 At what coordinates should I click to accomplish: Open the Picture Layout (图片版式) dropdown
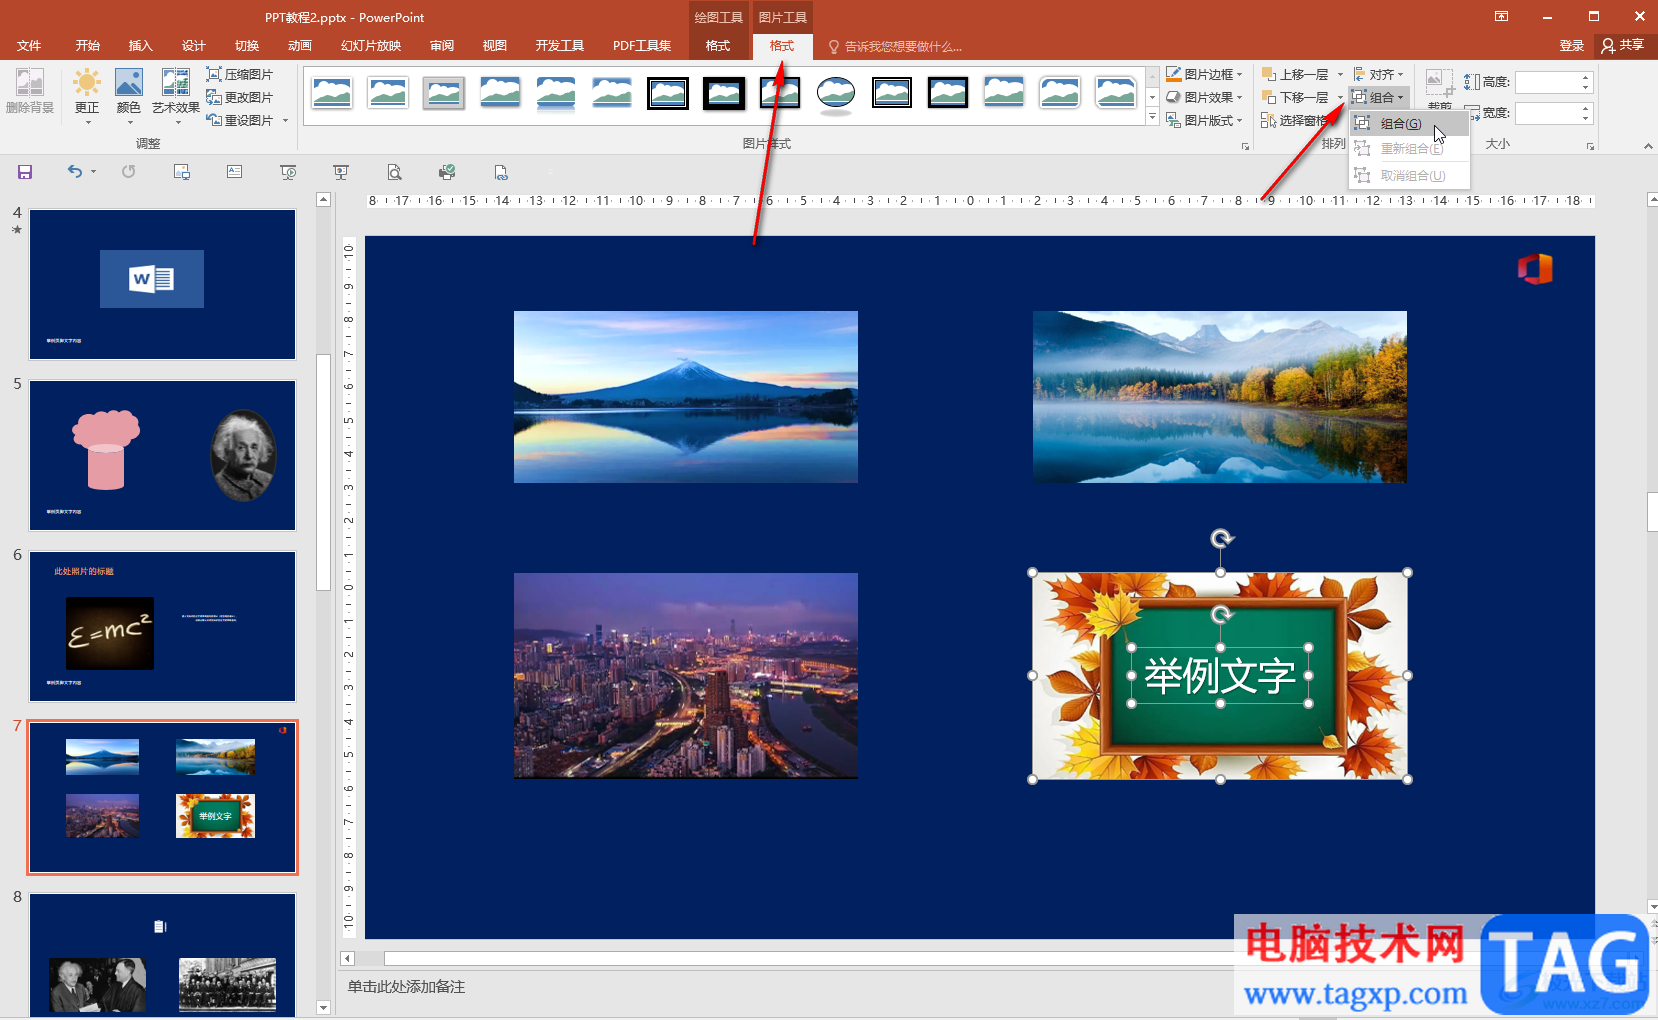(1204, 121)
